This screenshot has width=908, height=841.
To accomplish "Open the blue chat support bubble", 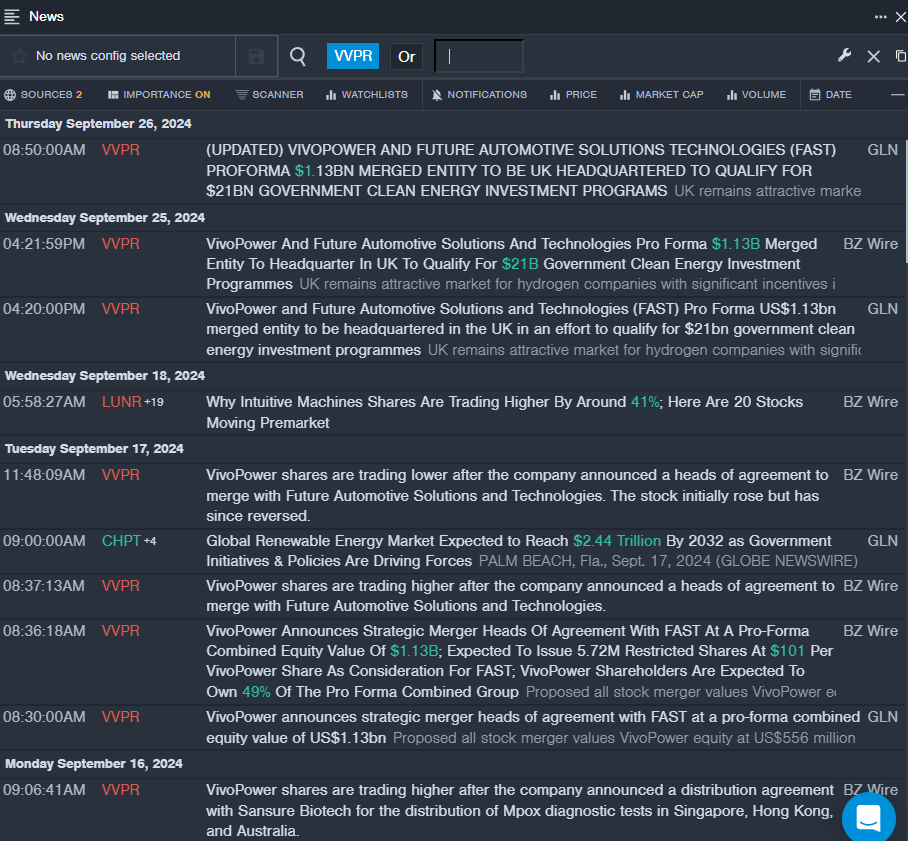I will click(868, 817).
